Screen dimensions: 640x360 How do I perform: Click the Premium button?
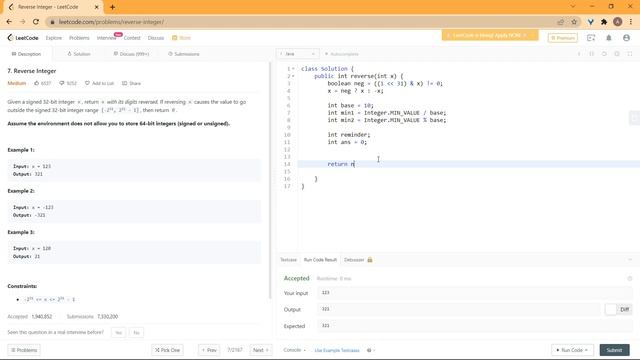[562, 38]
